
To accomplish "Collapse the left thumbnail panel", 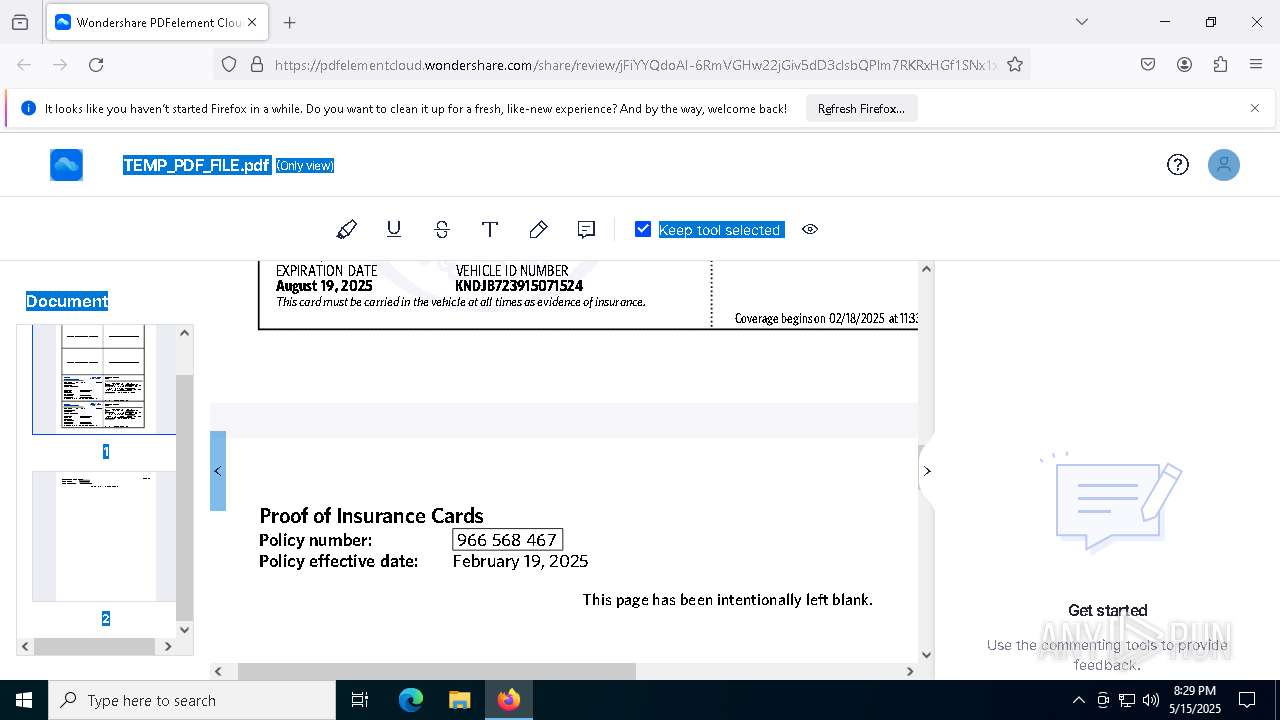I will (x=218, y=471).
